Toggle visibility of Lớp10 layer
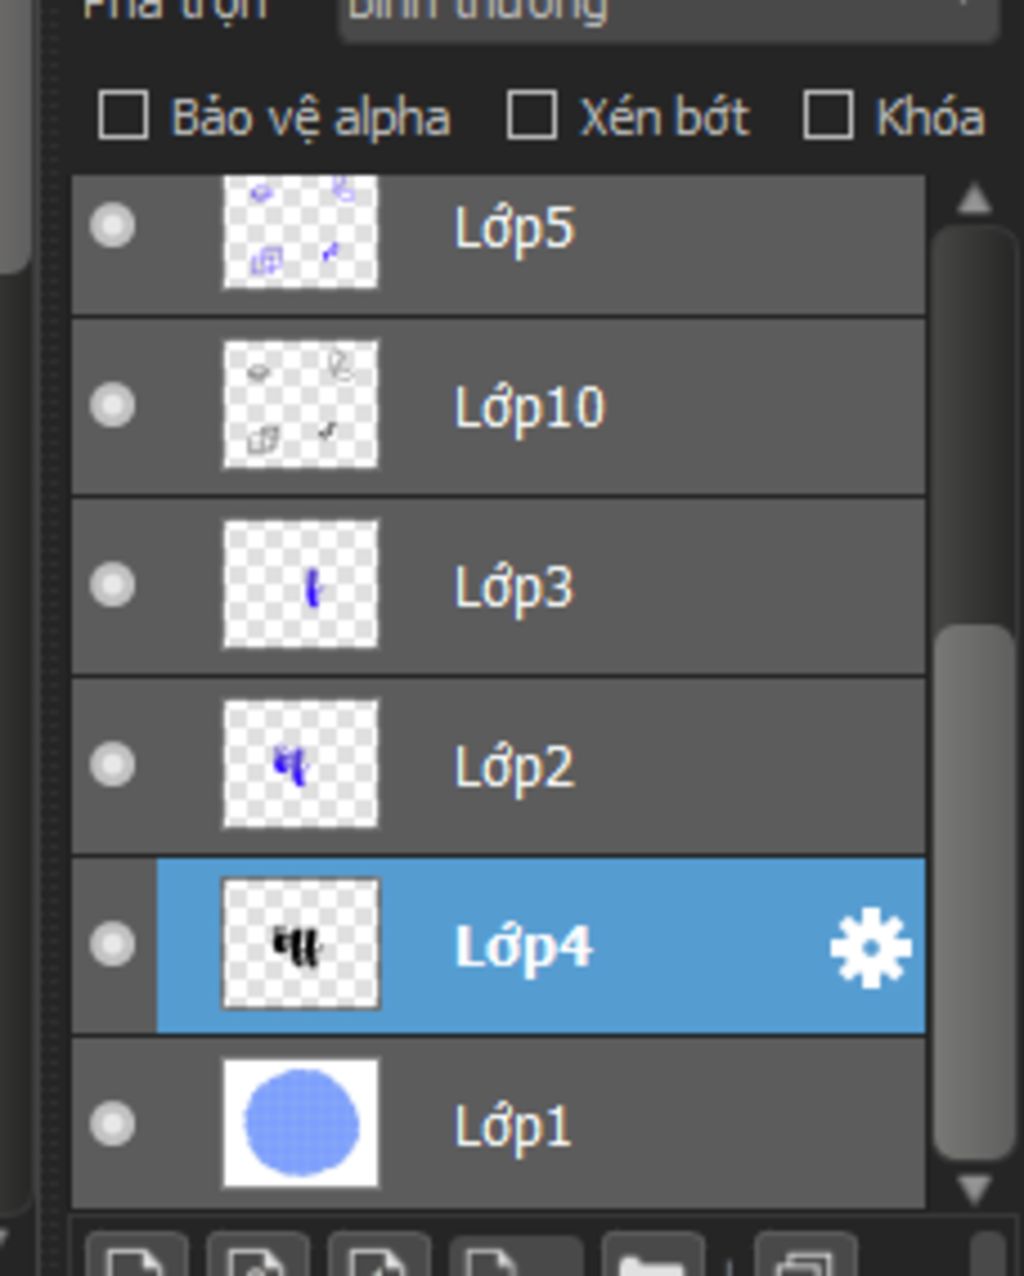The width and height of the screenshot is (1024, 1276). tap(112, 405)
